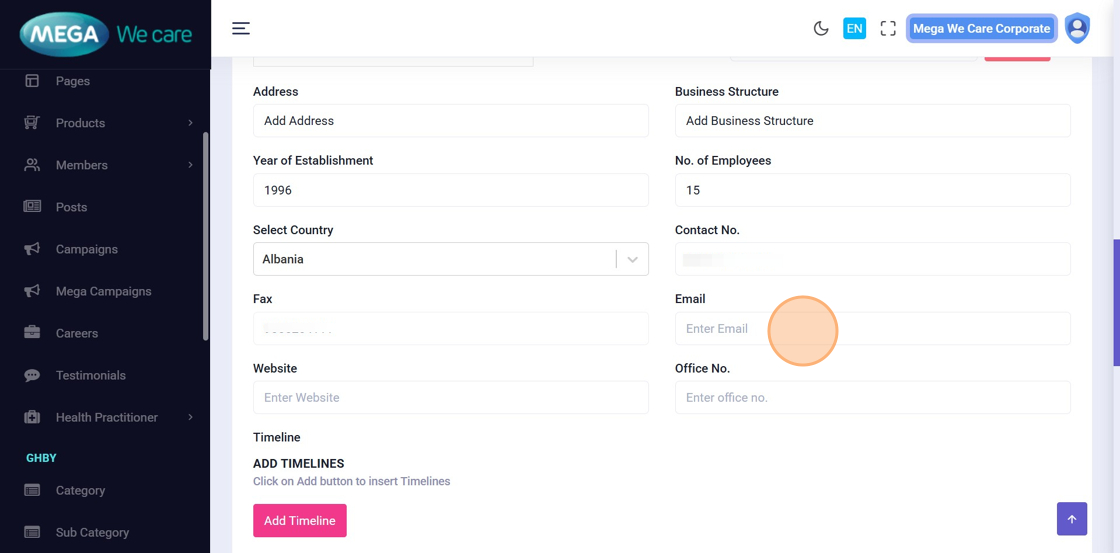Click the Campaigns megaphone icon
The height and width of the screenshot is (553, 1120).
[32, 249]
